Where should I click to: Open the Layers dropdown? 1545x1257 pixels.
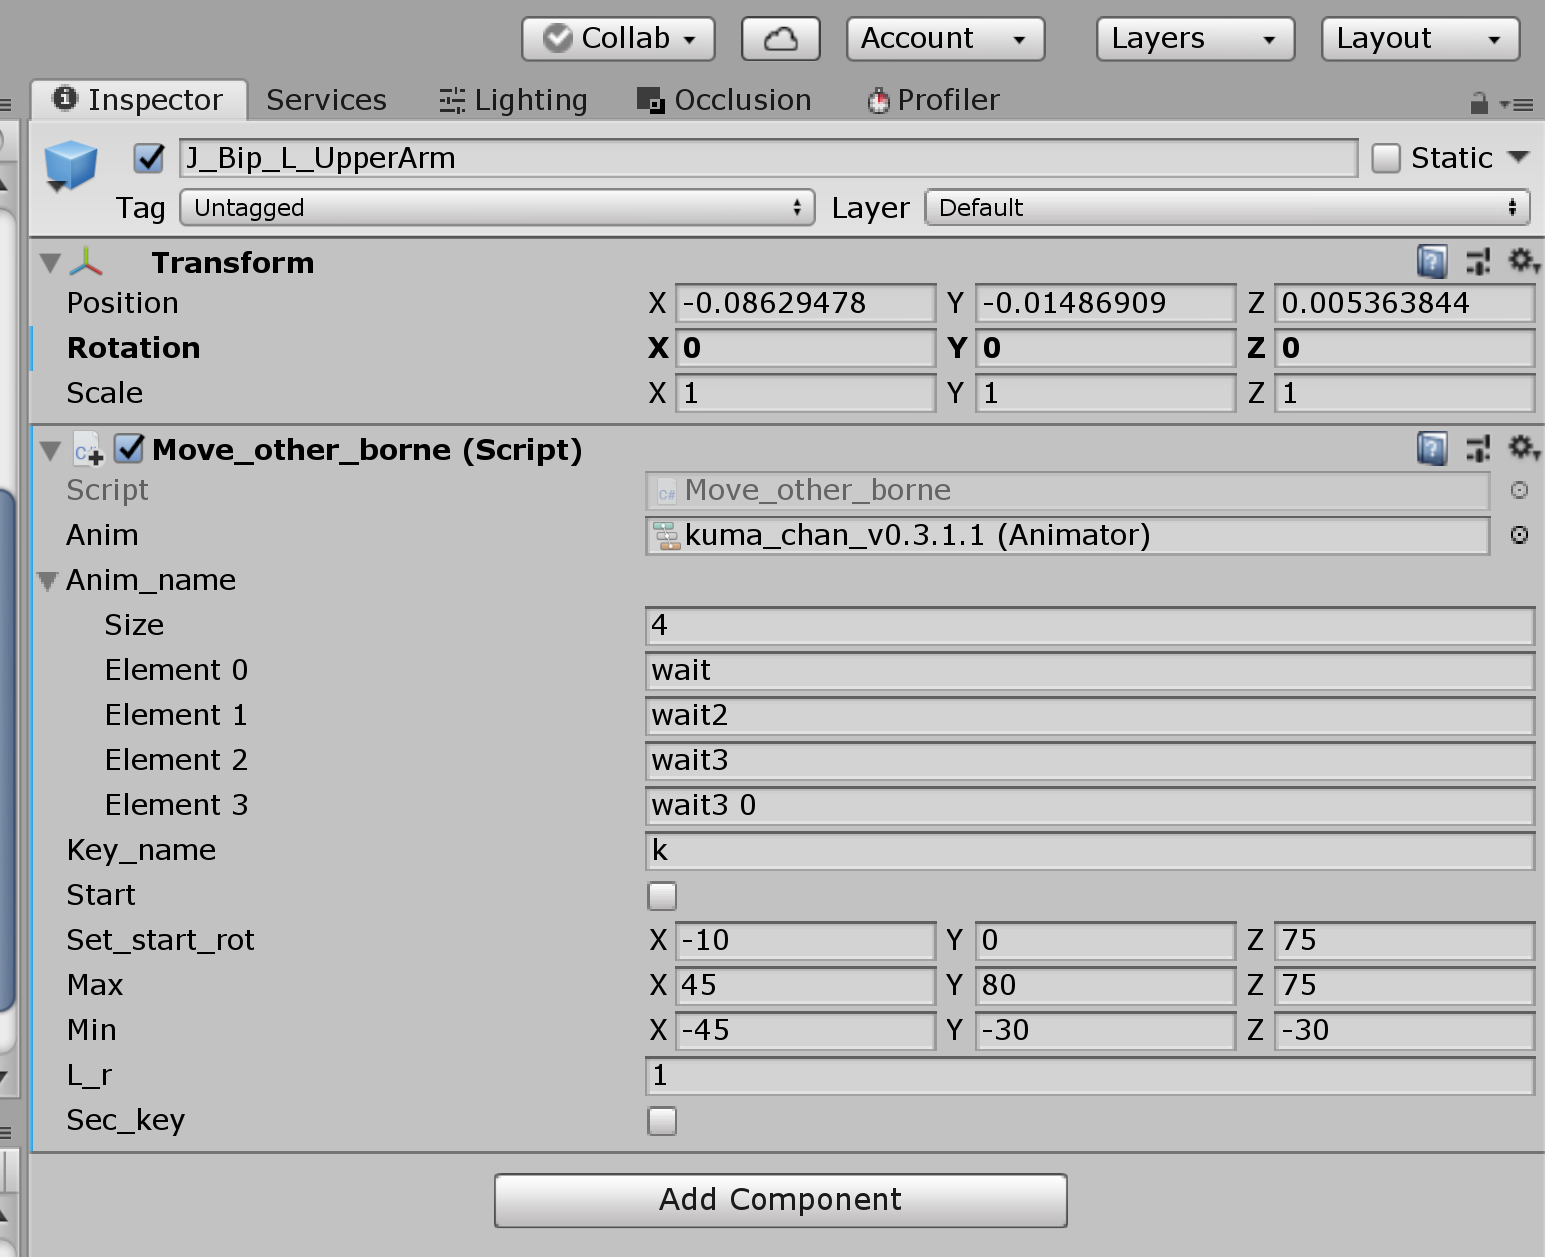tap(1195, 39)
